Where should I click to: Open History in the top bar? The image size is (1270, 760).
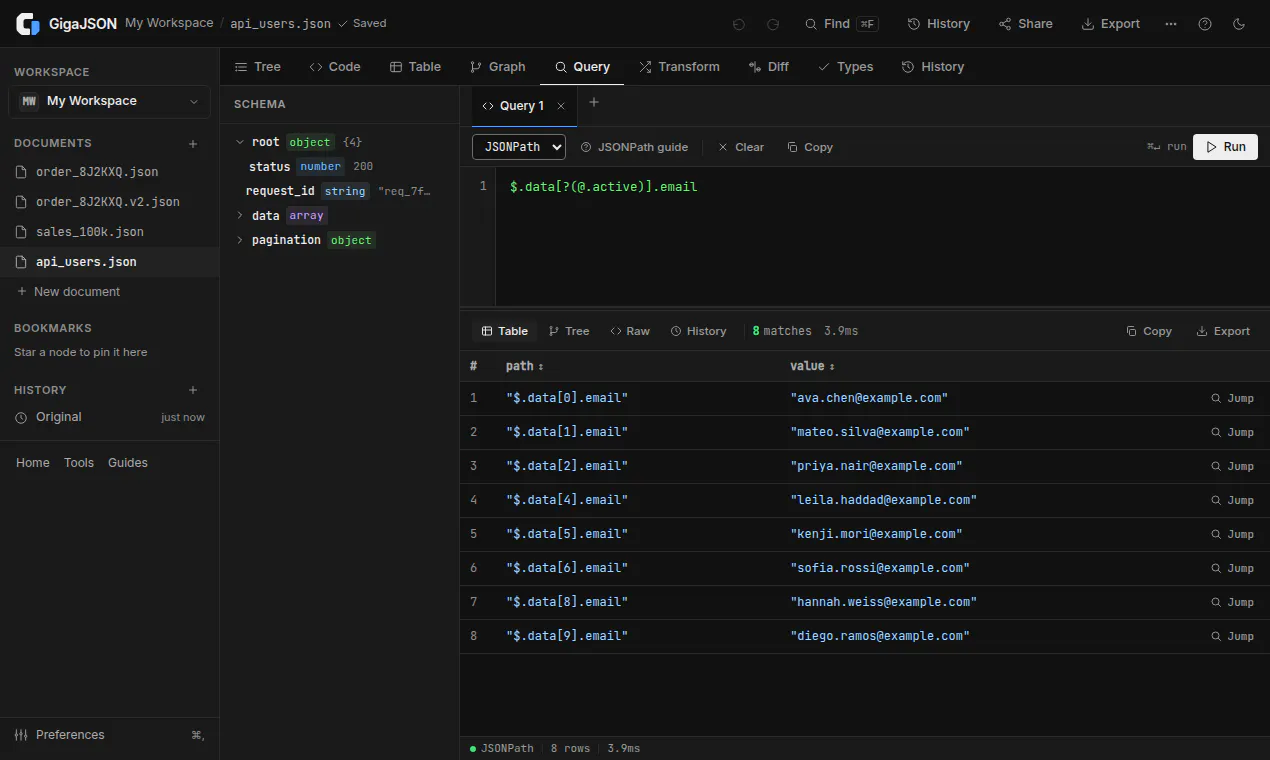click(938, 24)
